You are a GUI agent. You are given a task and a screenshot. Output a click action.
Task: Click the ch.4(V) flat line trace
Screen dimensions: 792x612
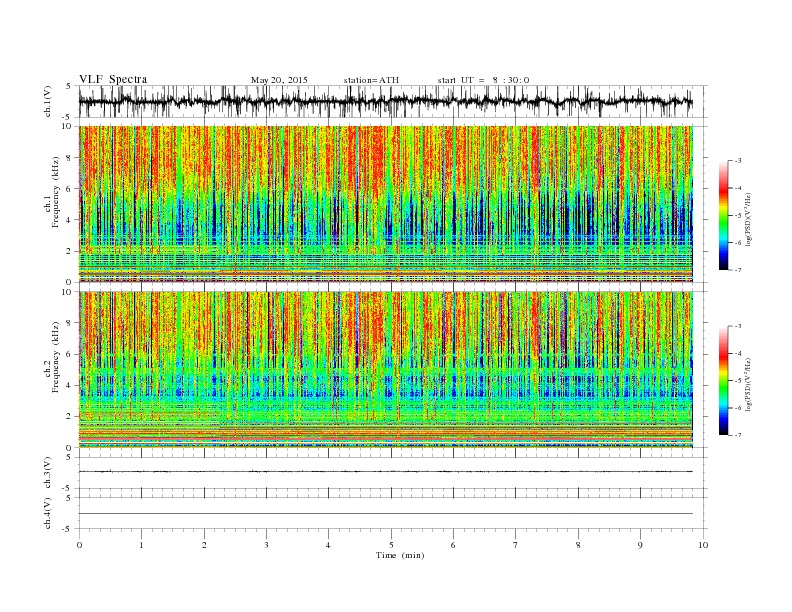click(386, 514)
